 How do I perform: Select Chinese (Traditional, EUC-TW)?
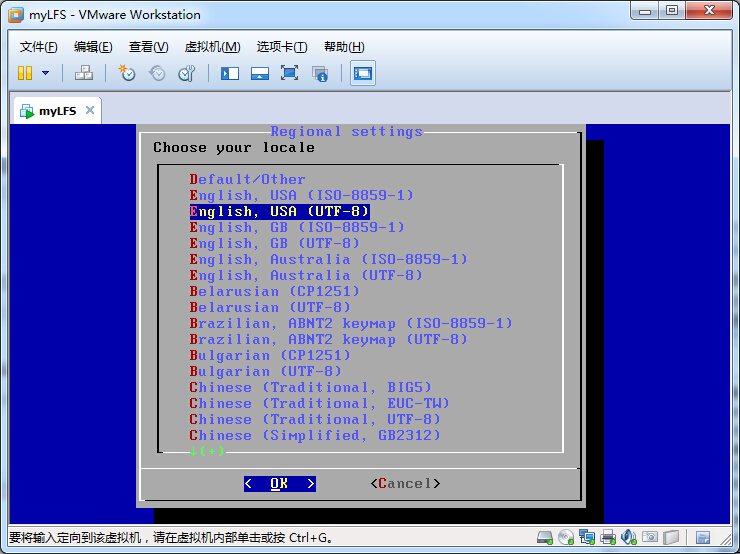pos(320,404)
